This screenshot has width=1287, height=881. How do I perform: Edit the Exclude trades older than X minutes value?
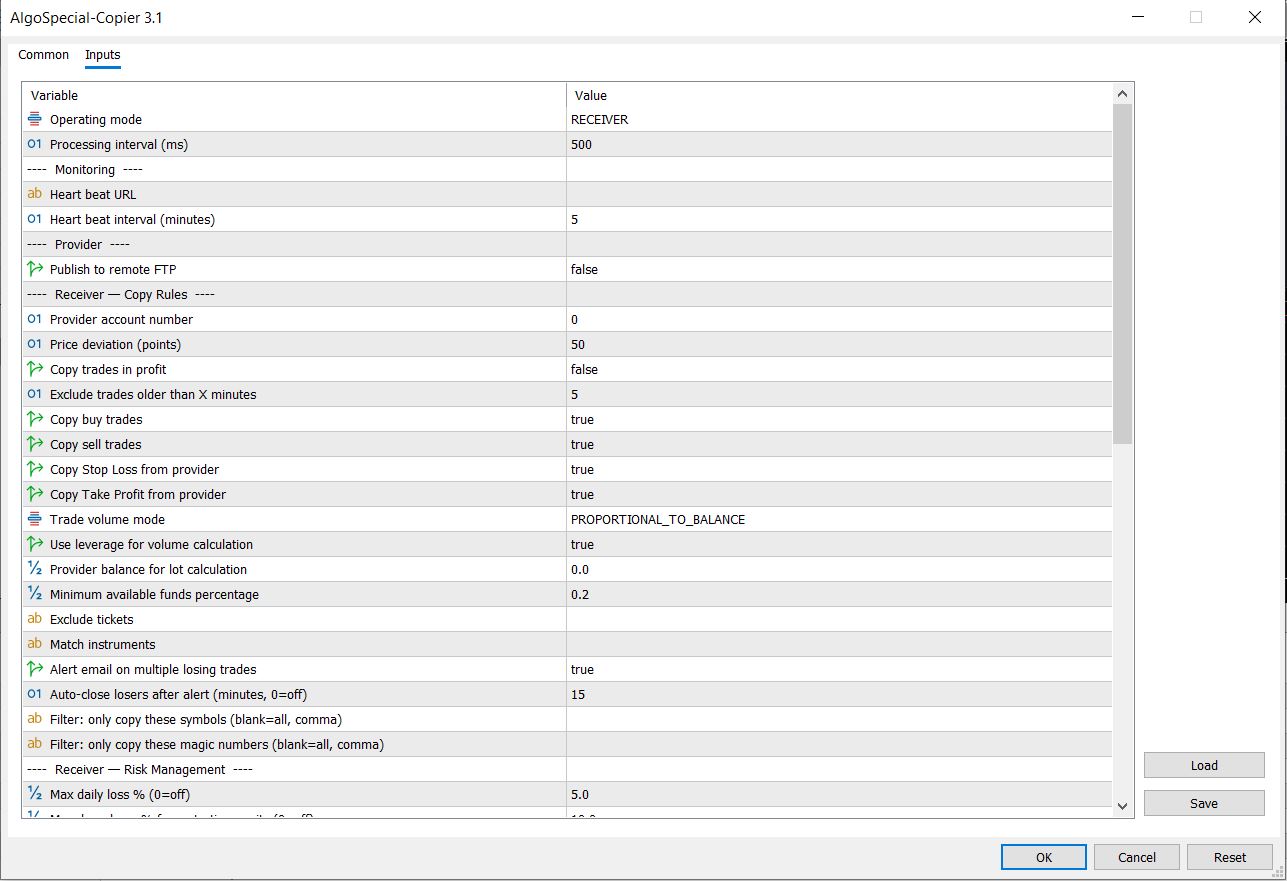[839, 394]
